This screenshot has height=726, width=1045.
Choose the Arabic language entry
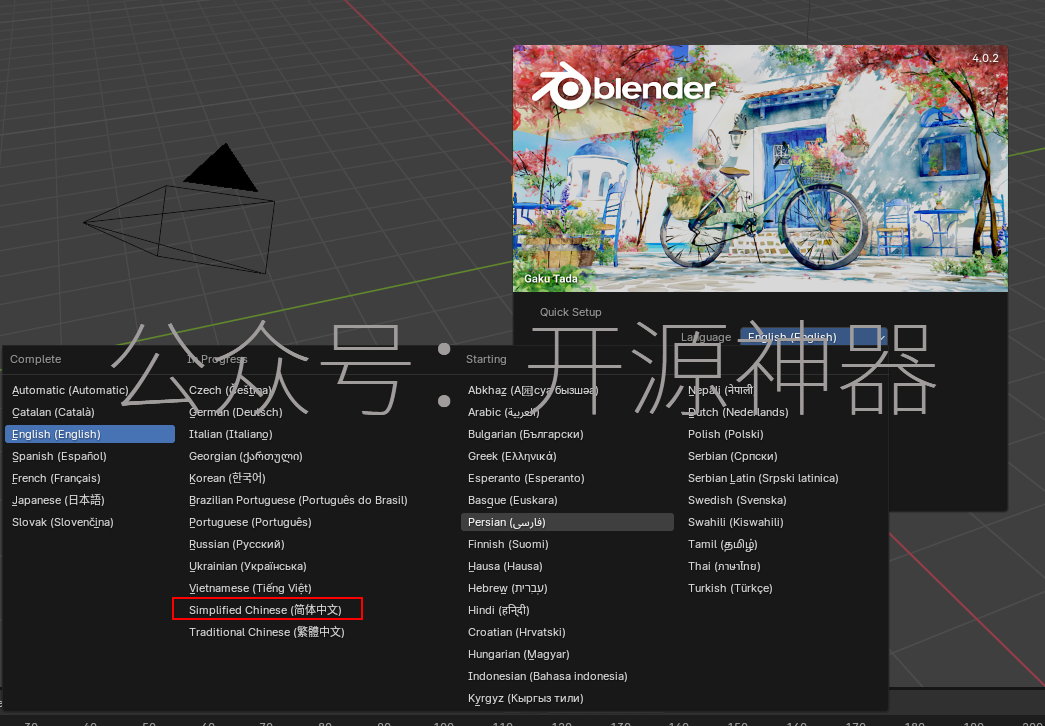(x=567, y=412)
